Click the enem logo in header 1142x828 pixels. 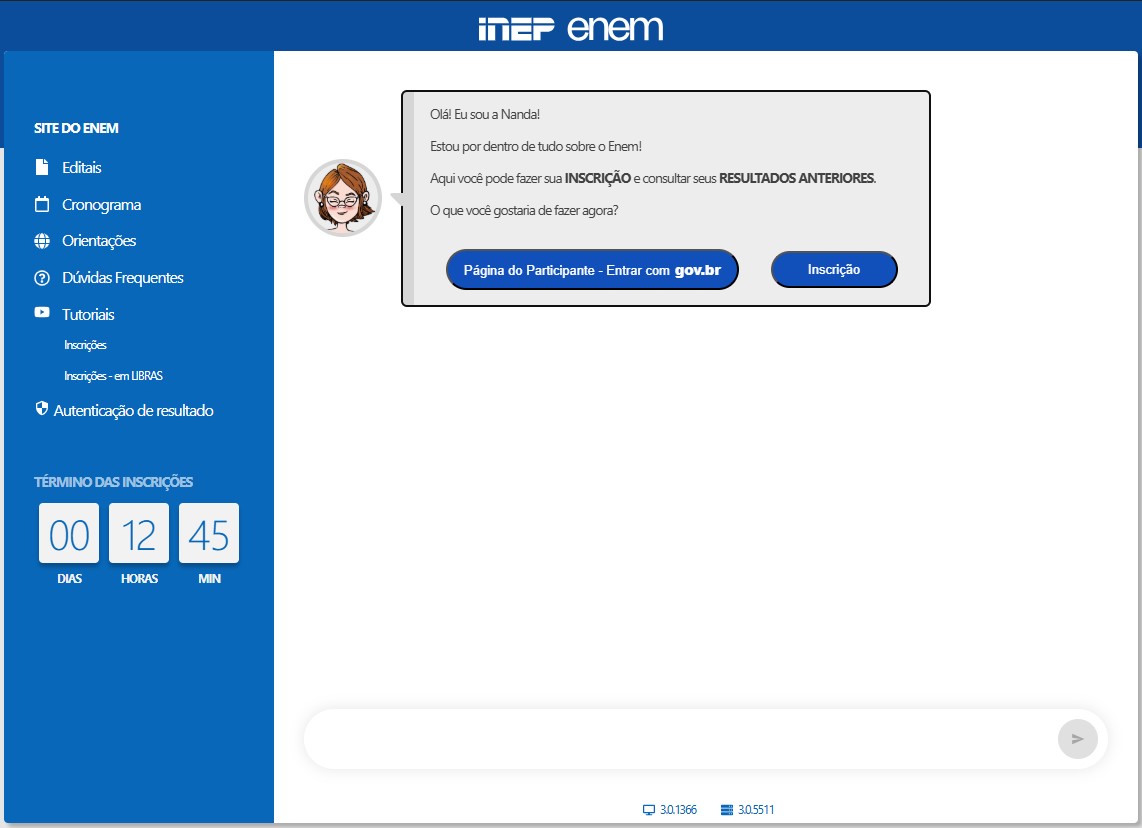coord(615,28)
